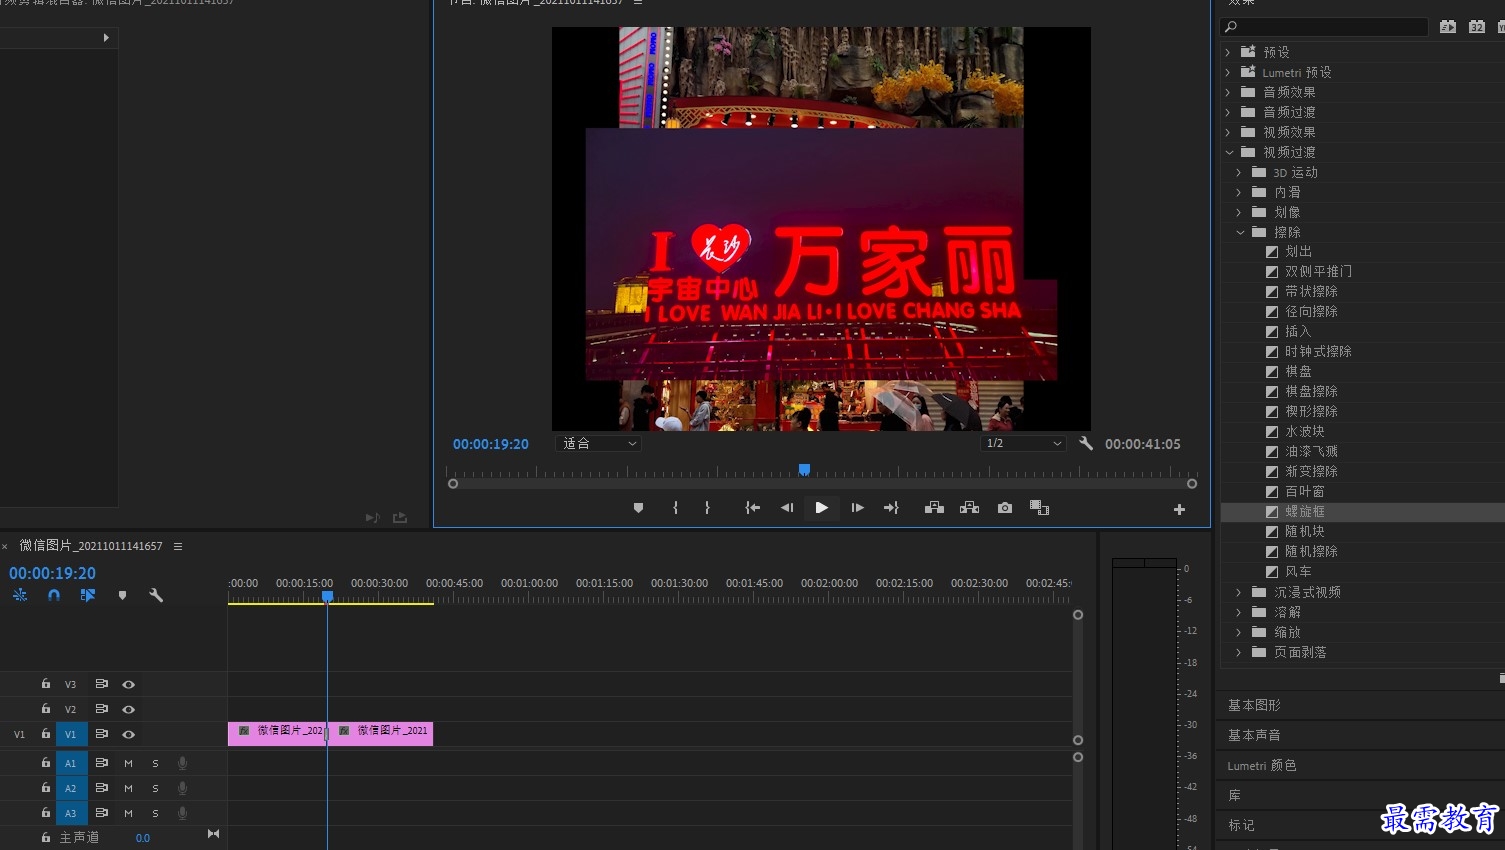Select the 螺旋框 transition effect

(1304, 511)
